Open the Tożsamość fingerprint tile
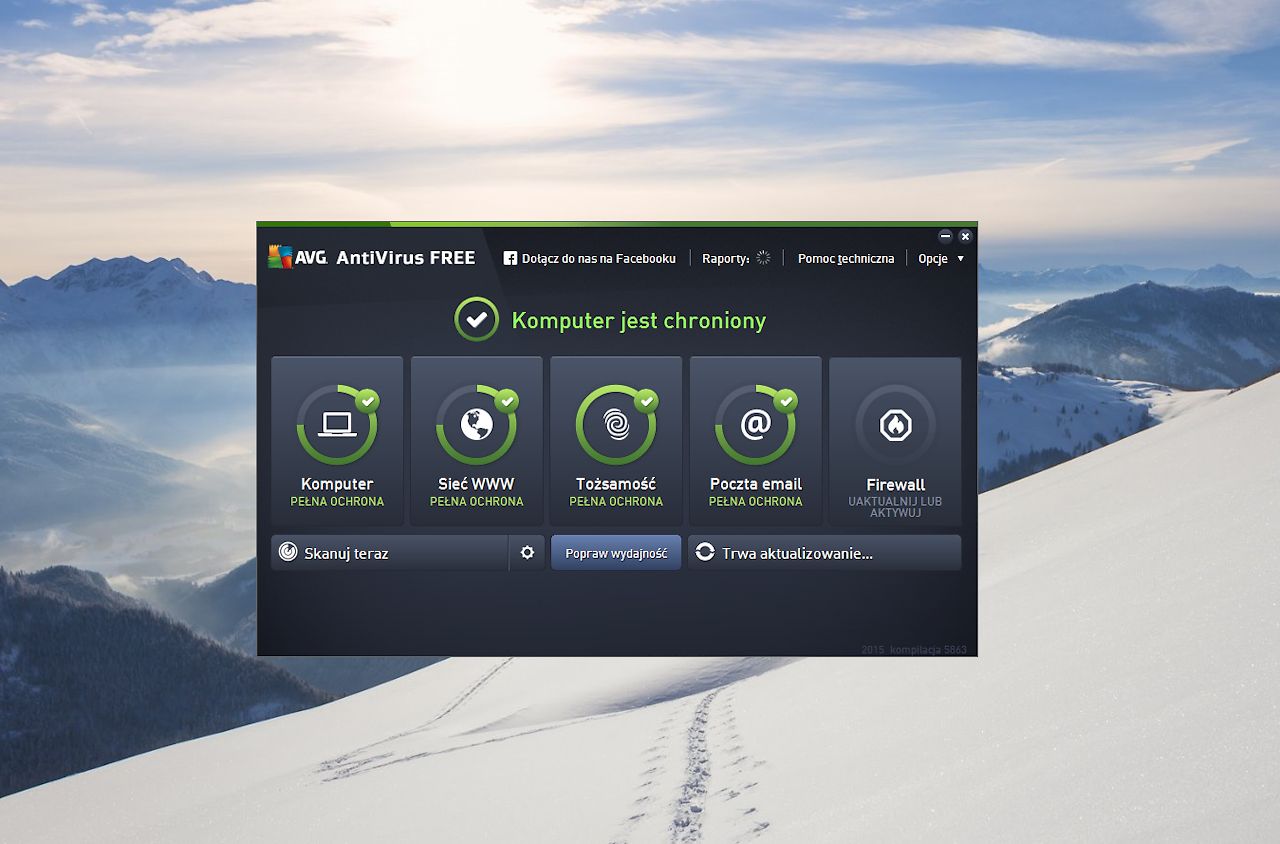 coord(616,441)
